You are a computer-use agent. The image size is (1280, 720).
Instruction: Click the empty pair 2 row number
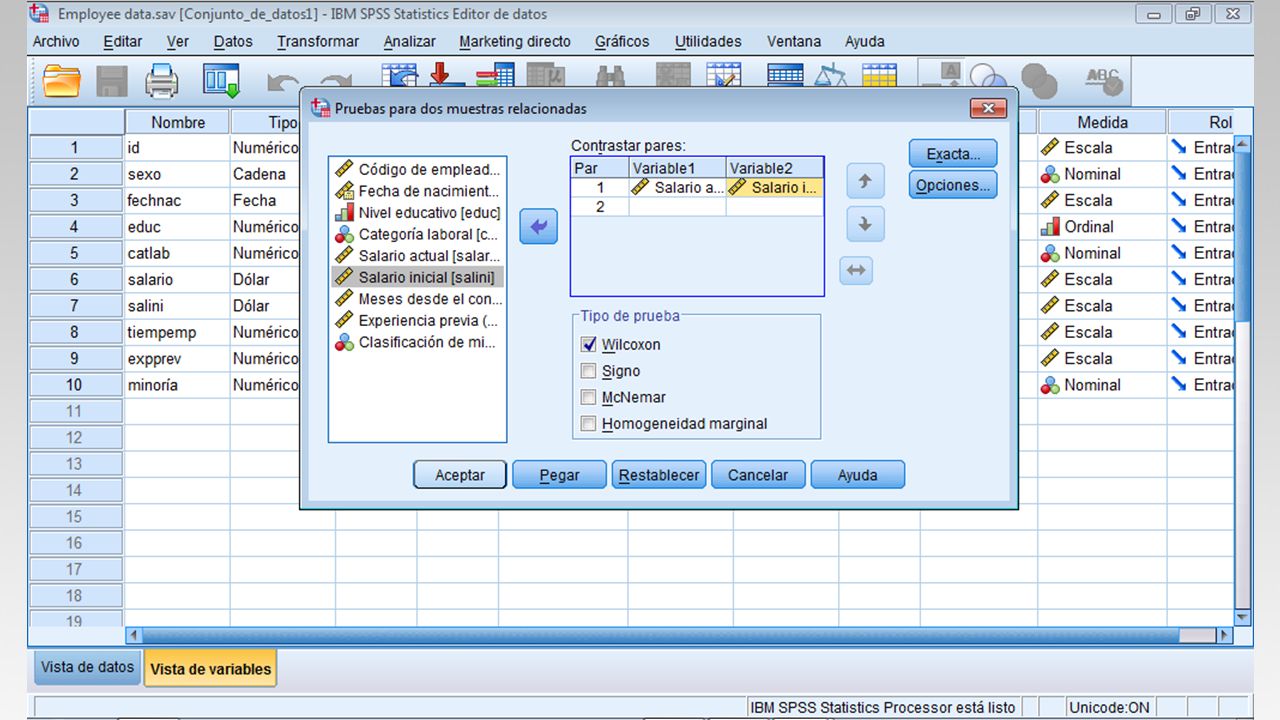click(600, 207)
